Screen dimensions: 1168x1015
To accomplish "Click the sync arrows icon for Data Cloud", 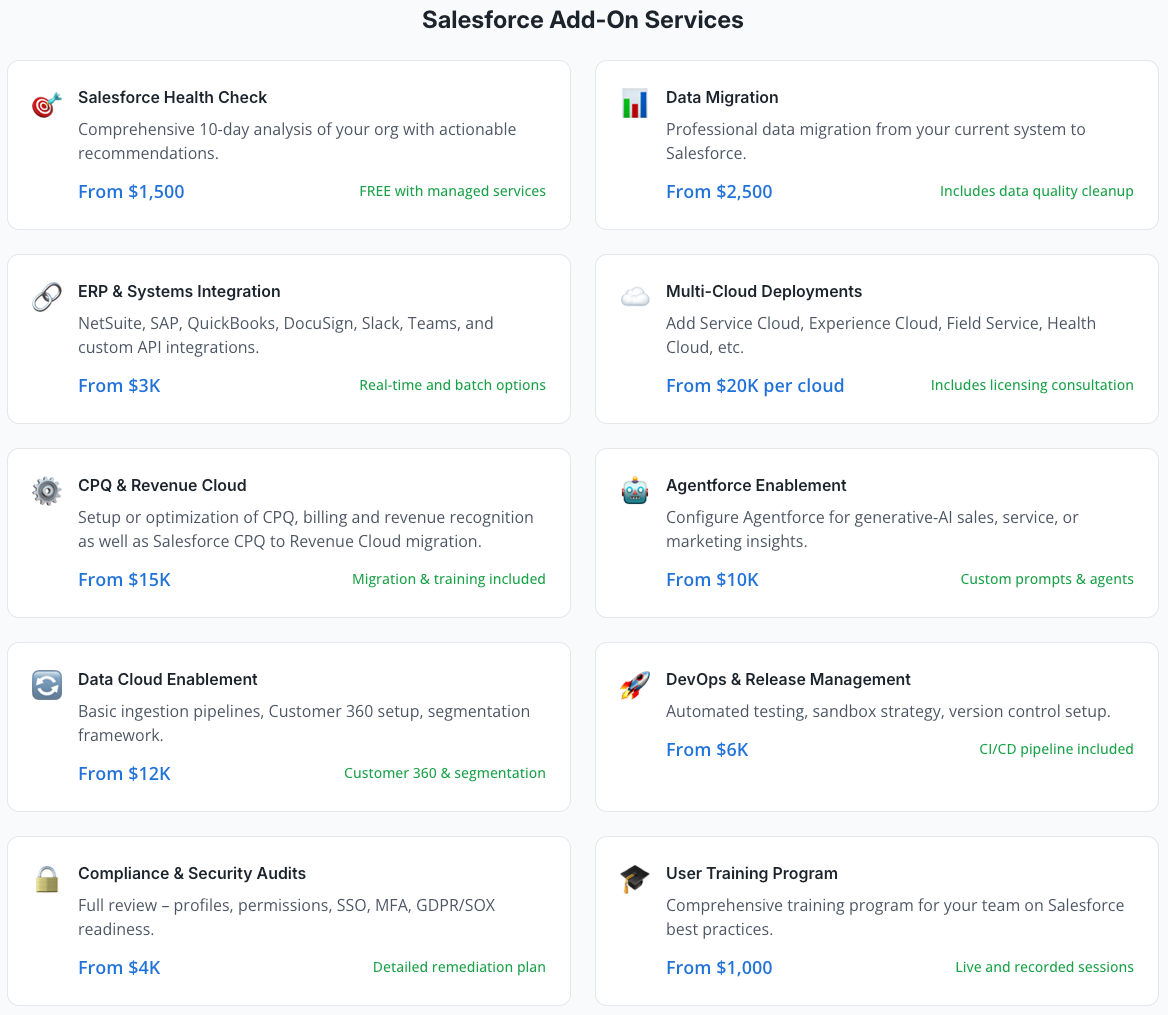I will click(47, 685).
